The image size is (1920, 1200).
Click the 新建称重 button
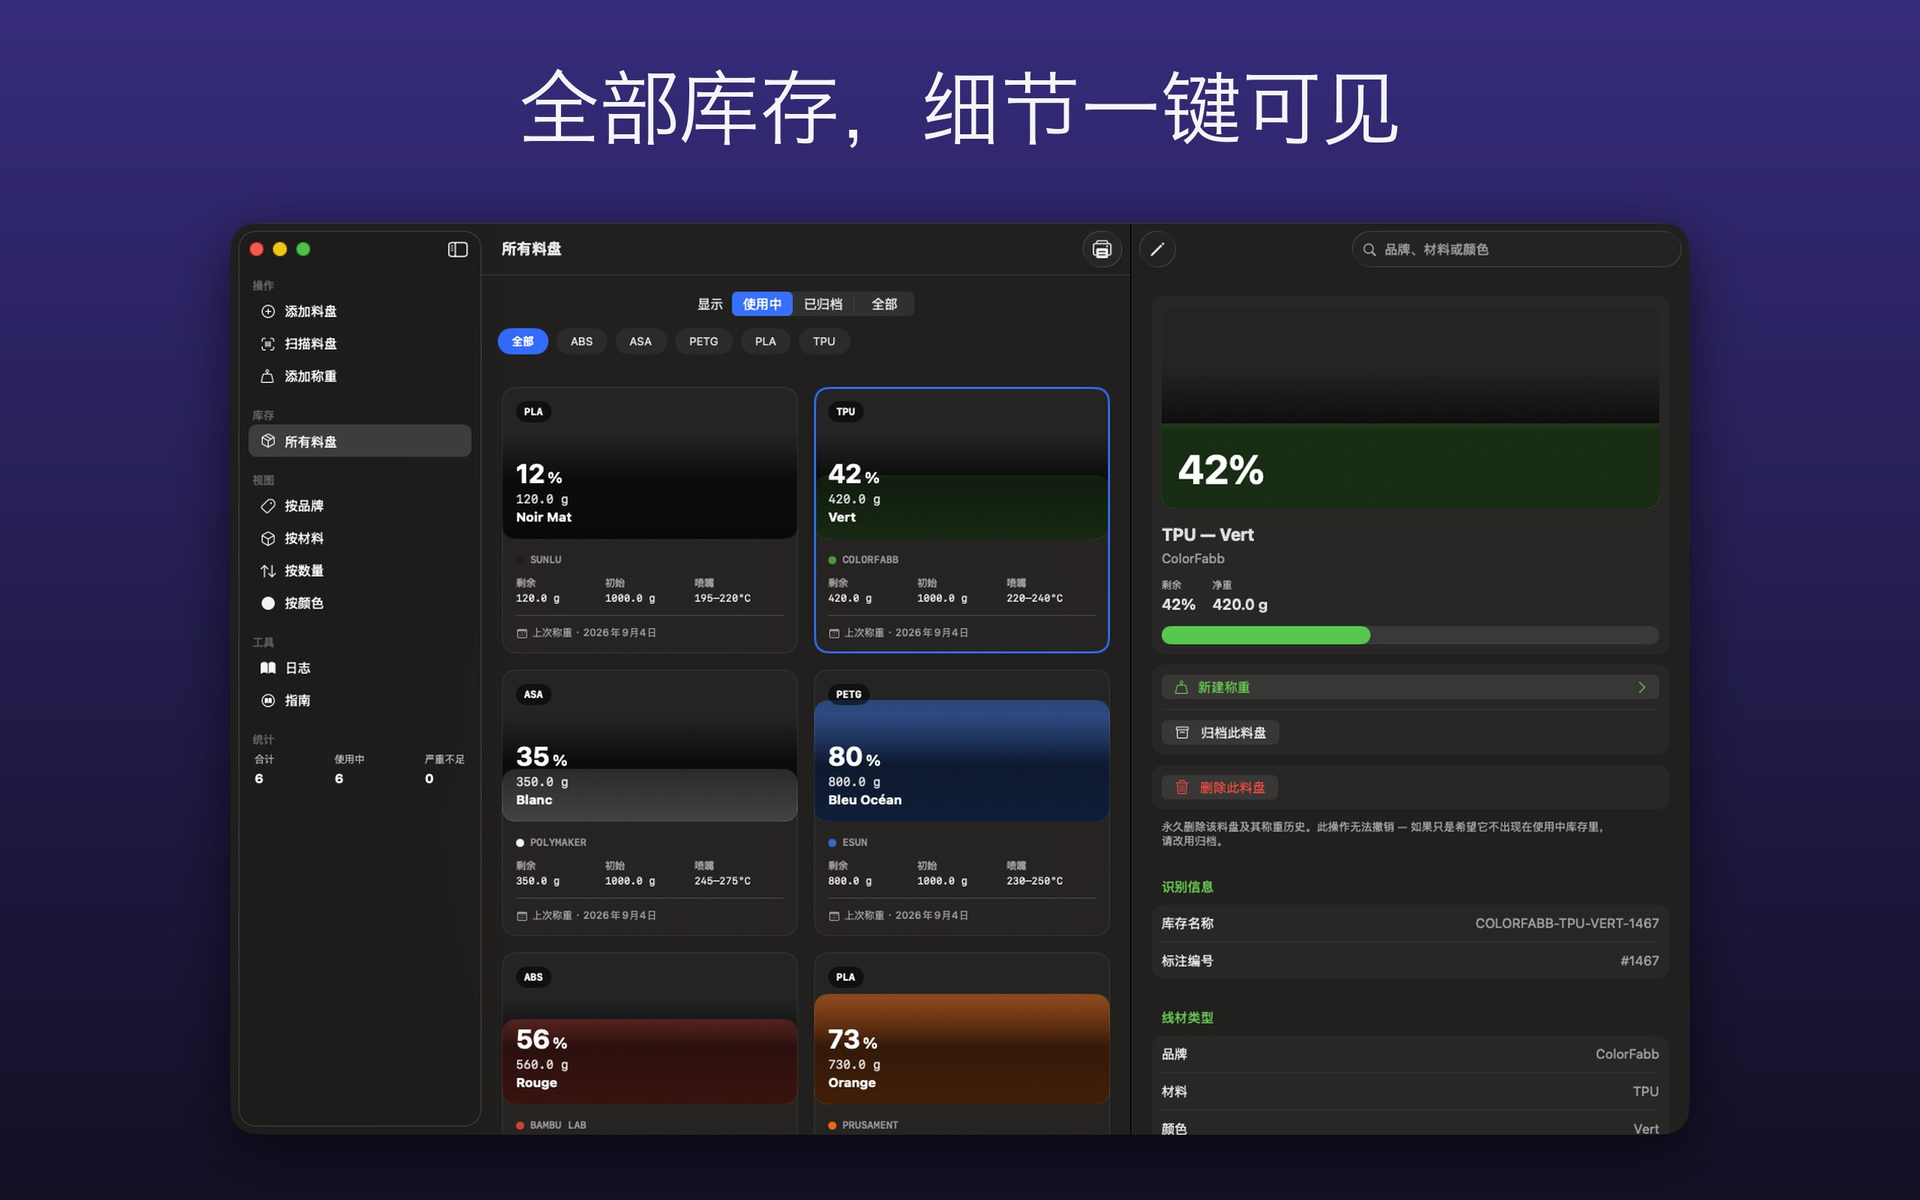click(x=1410, y=687)
